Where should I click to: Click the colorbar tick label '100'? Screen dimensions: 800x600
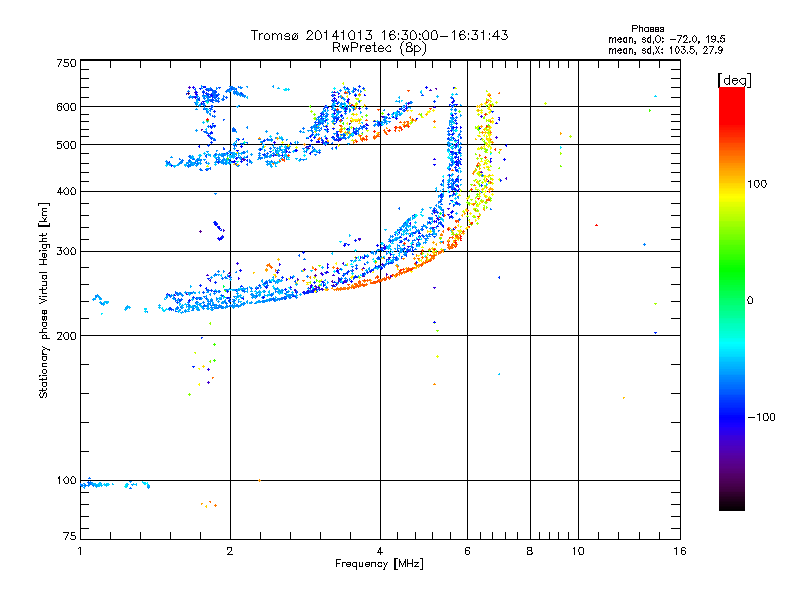point(757,184)
